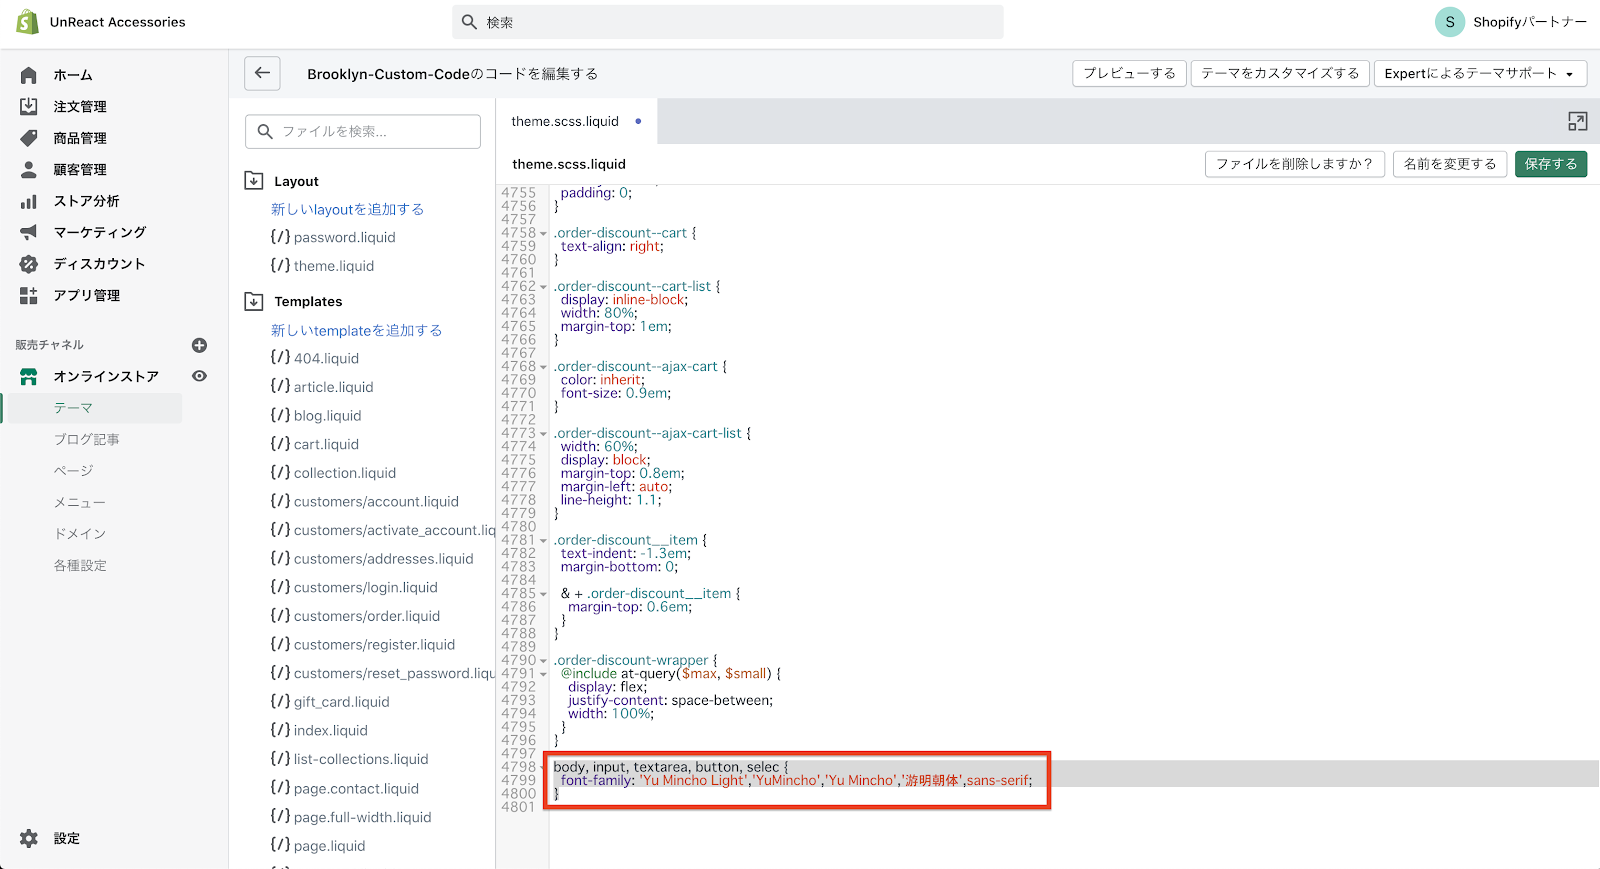Go to 商品管理 products section
Viewport: 1600px width, 869px height.
tap(79, 138)
